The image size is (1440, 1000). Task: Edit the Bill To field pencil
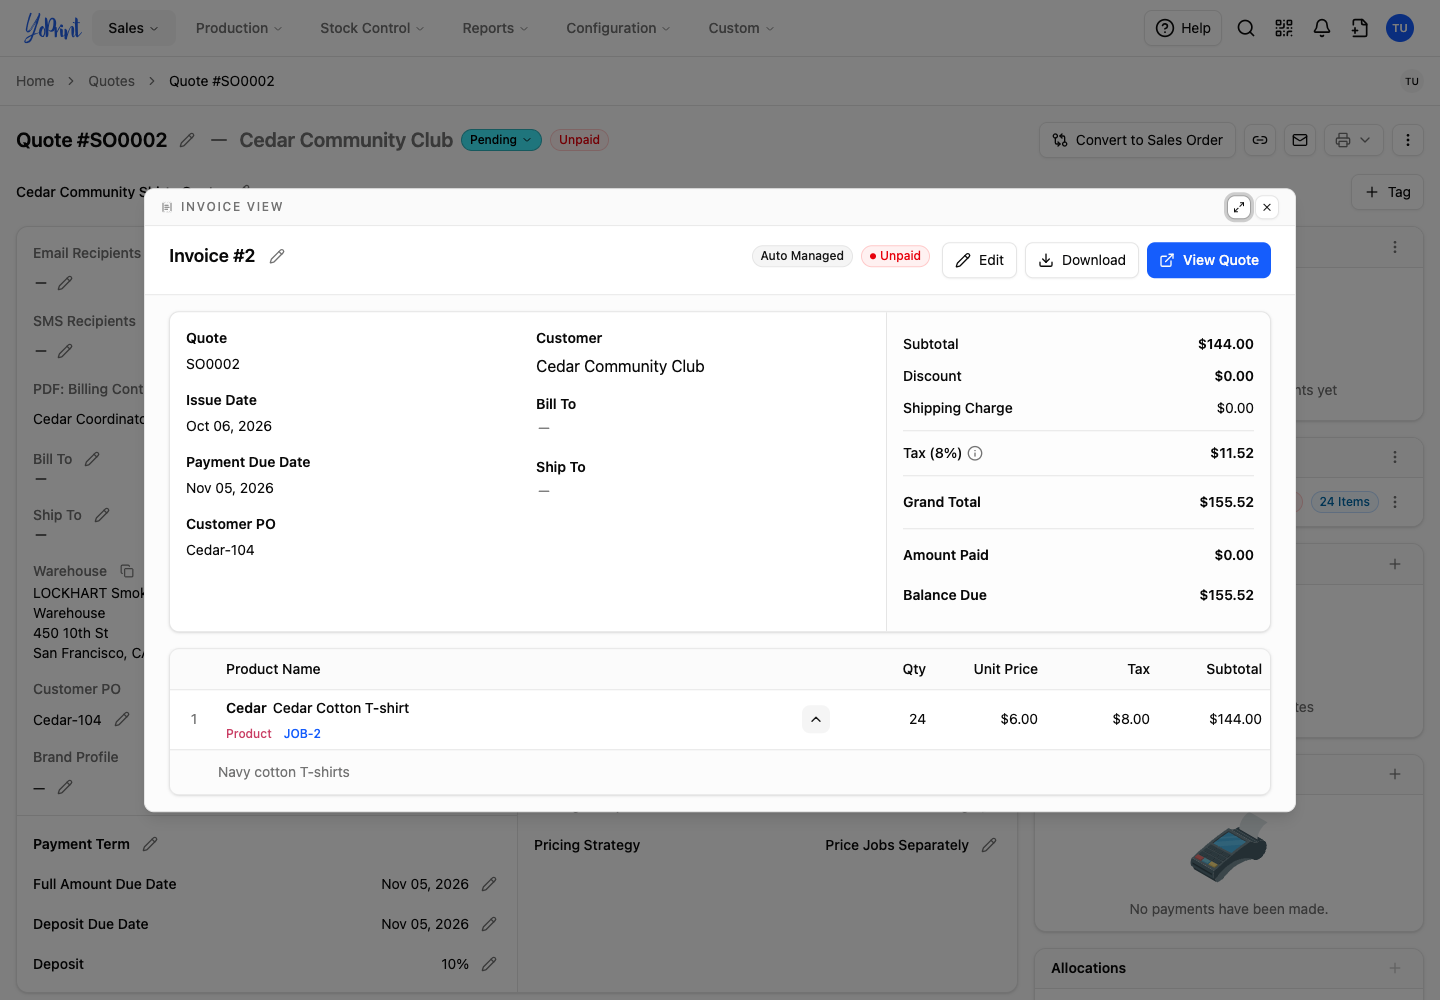click(92, 459)
